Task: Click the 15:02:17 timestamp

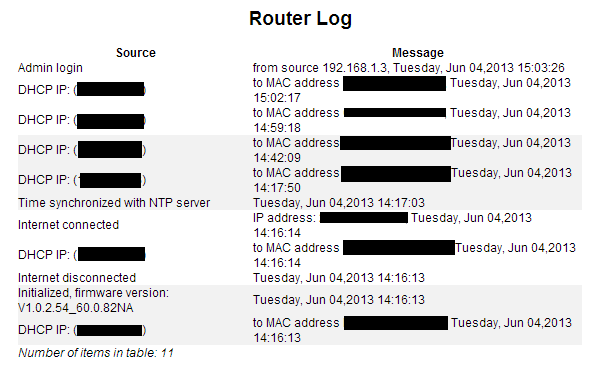Action: 277,98
